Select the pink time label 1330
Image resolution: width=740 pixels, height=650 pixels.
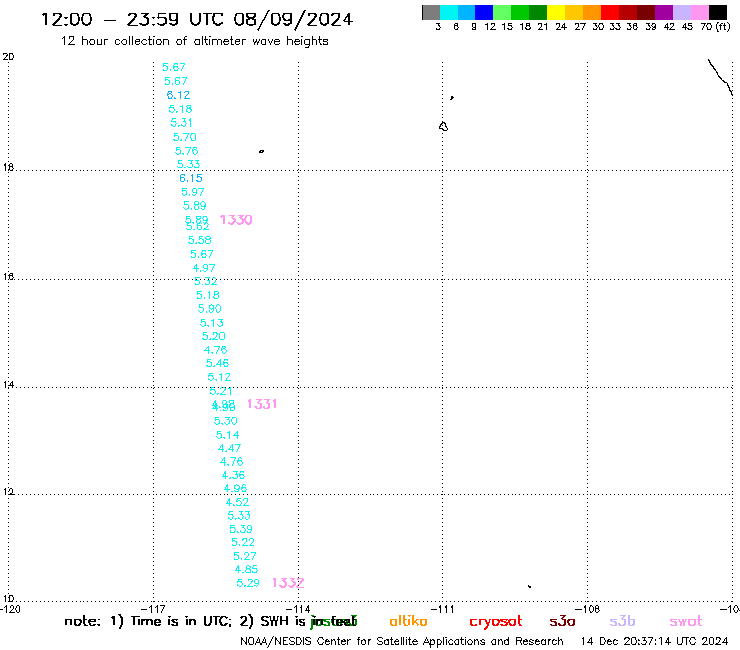pos(236,219)
